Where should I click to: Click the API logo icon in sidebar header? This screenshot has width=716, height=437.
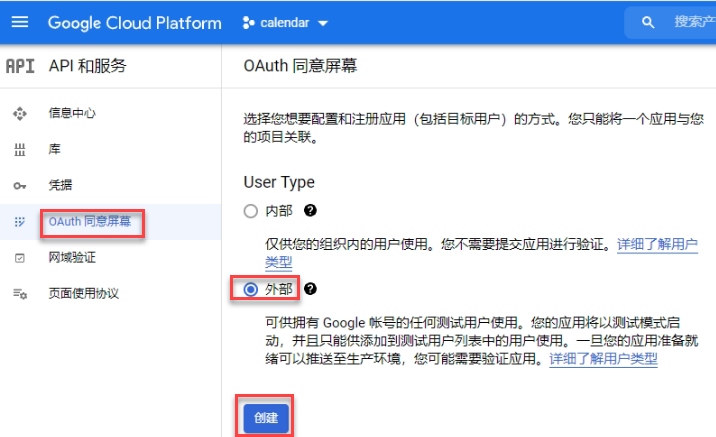pyautogui.click(x=20, y=66)
